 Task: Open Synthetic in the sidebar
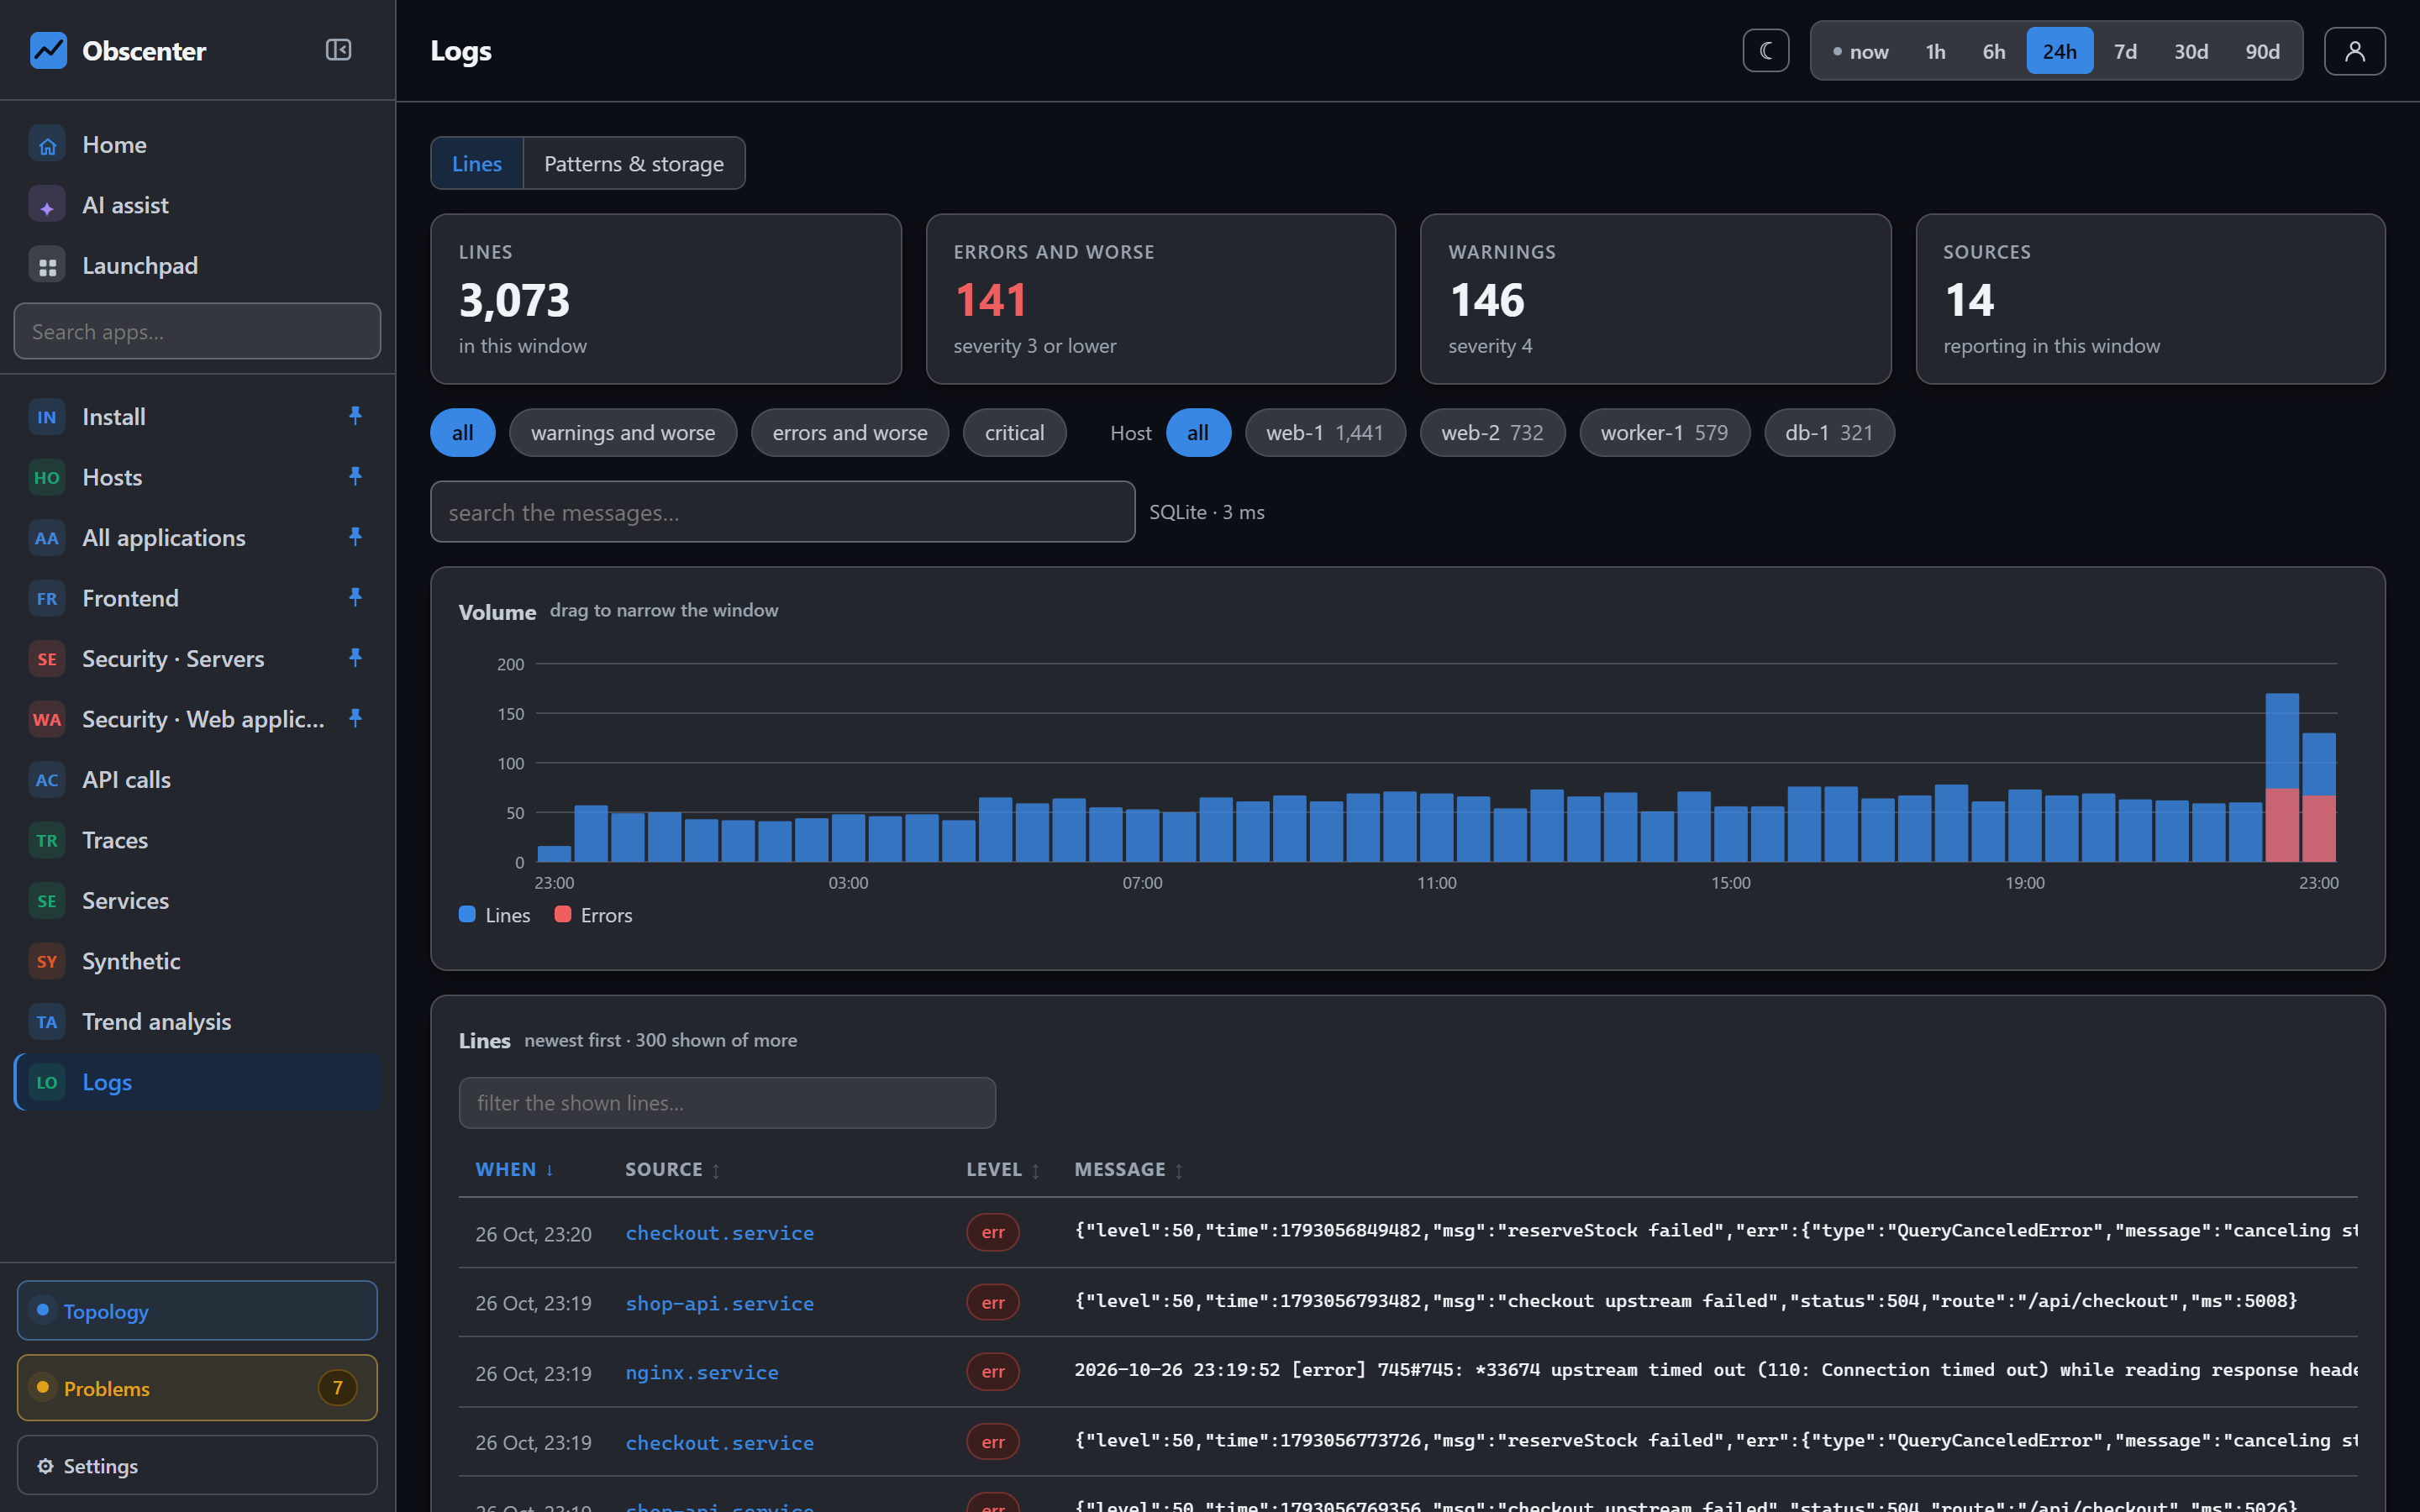[x=197, y=961]
